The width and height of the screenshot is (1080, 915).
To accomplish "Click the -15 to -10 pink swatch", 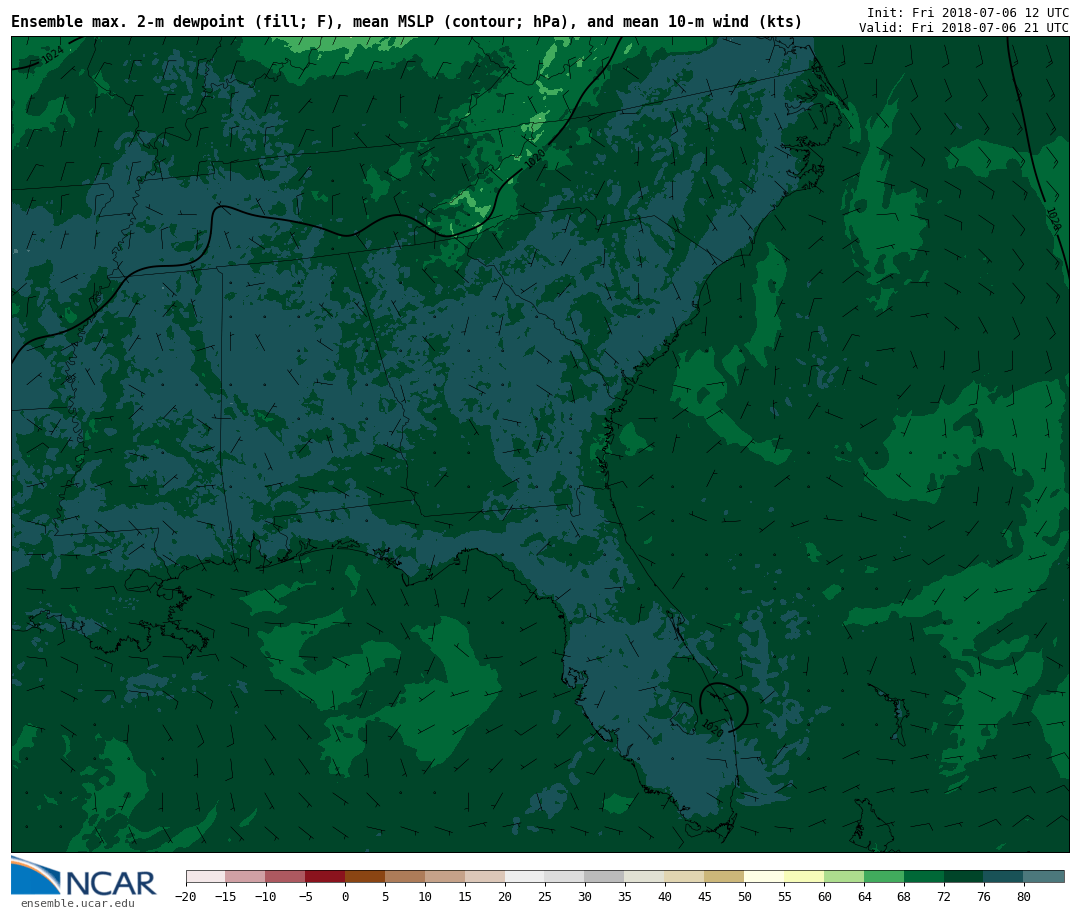I will 246,877.
